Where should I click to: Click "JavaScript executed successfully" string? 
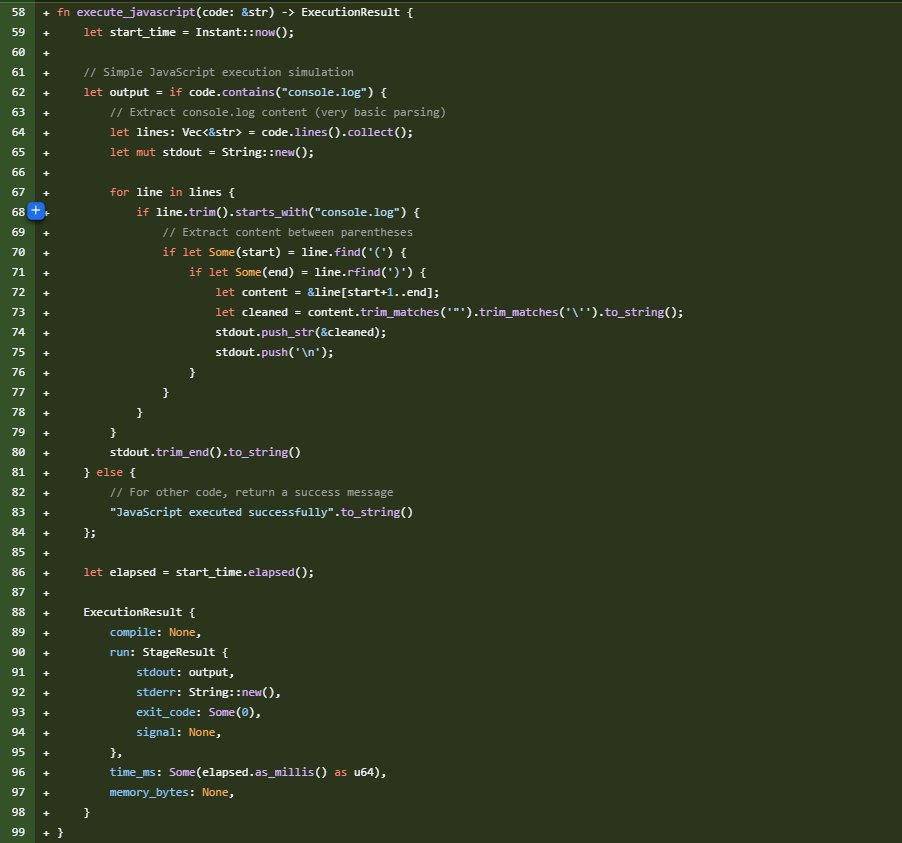pos(222,512)
